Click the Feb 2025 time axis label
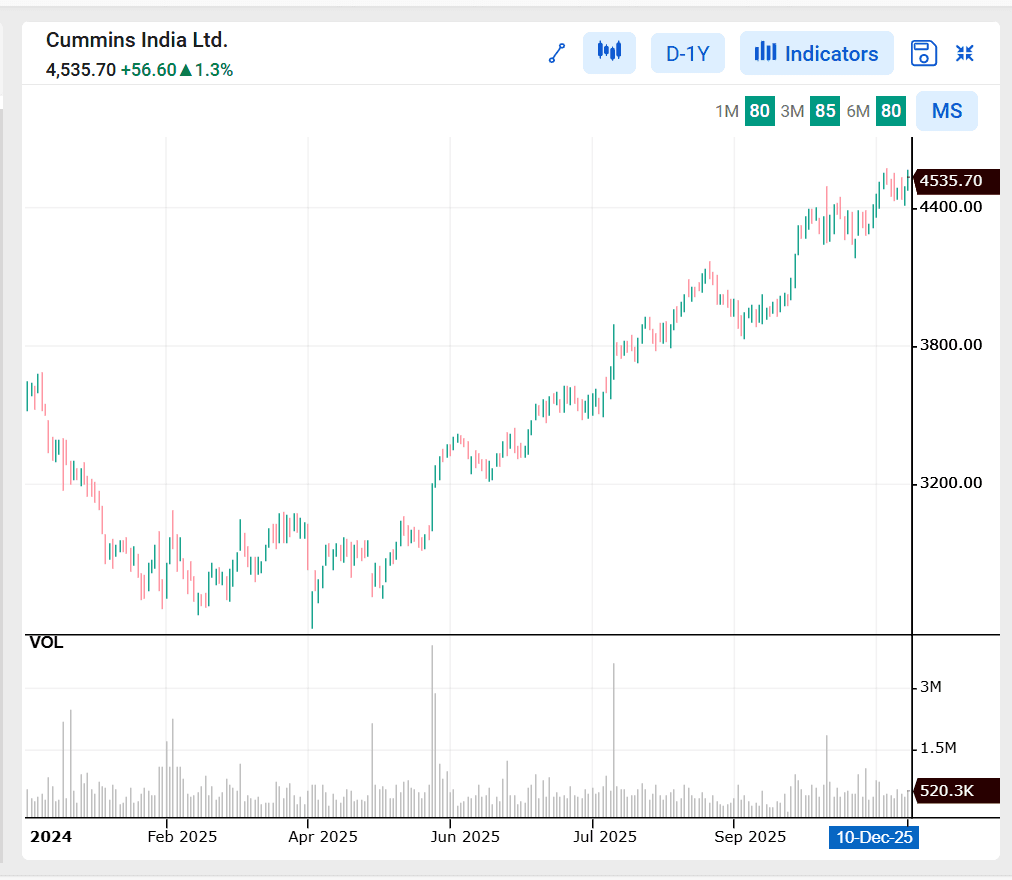This screenshot has height=880, width=1012. (182, 837)
